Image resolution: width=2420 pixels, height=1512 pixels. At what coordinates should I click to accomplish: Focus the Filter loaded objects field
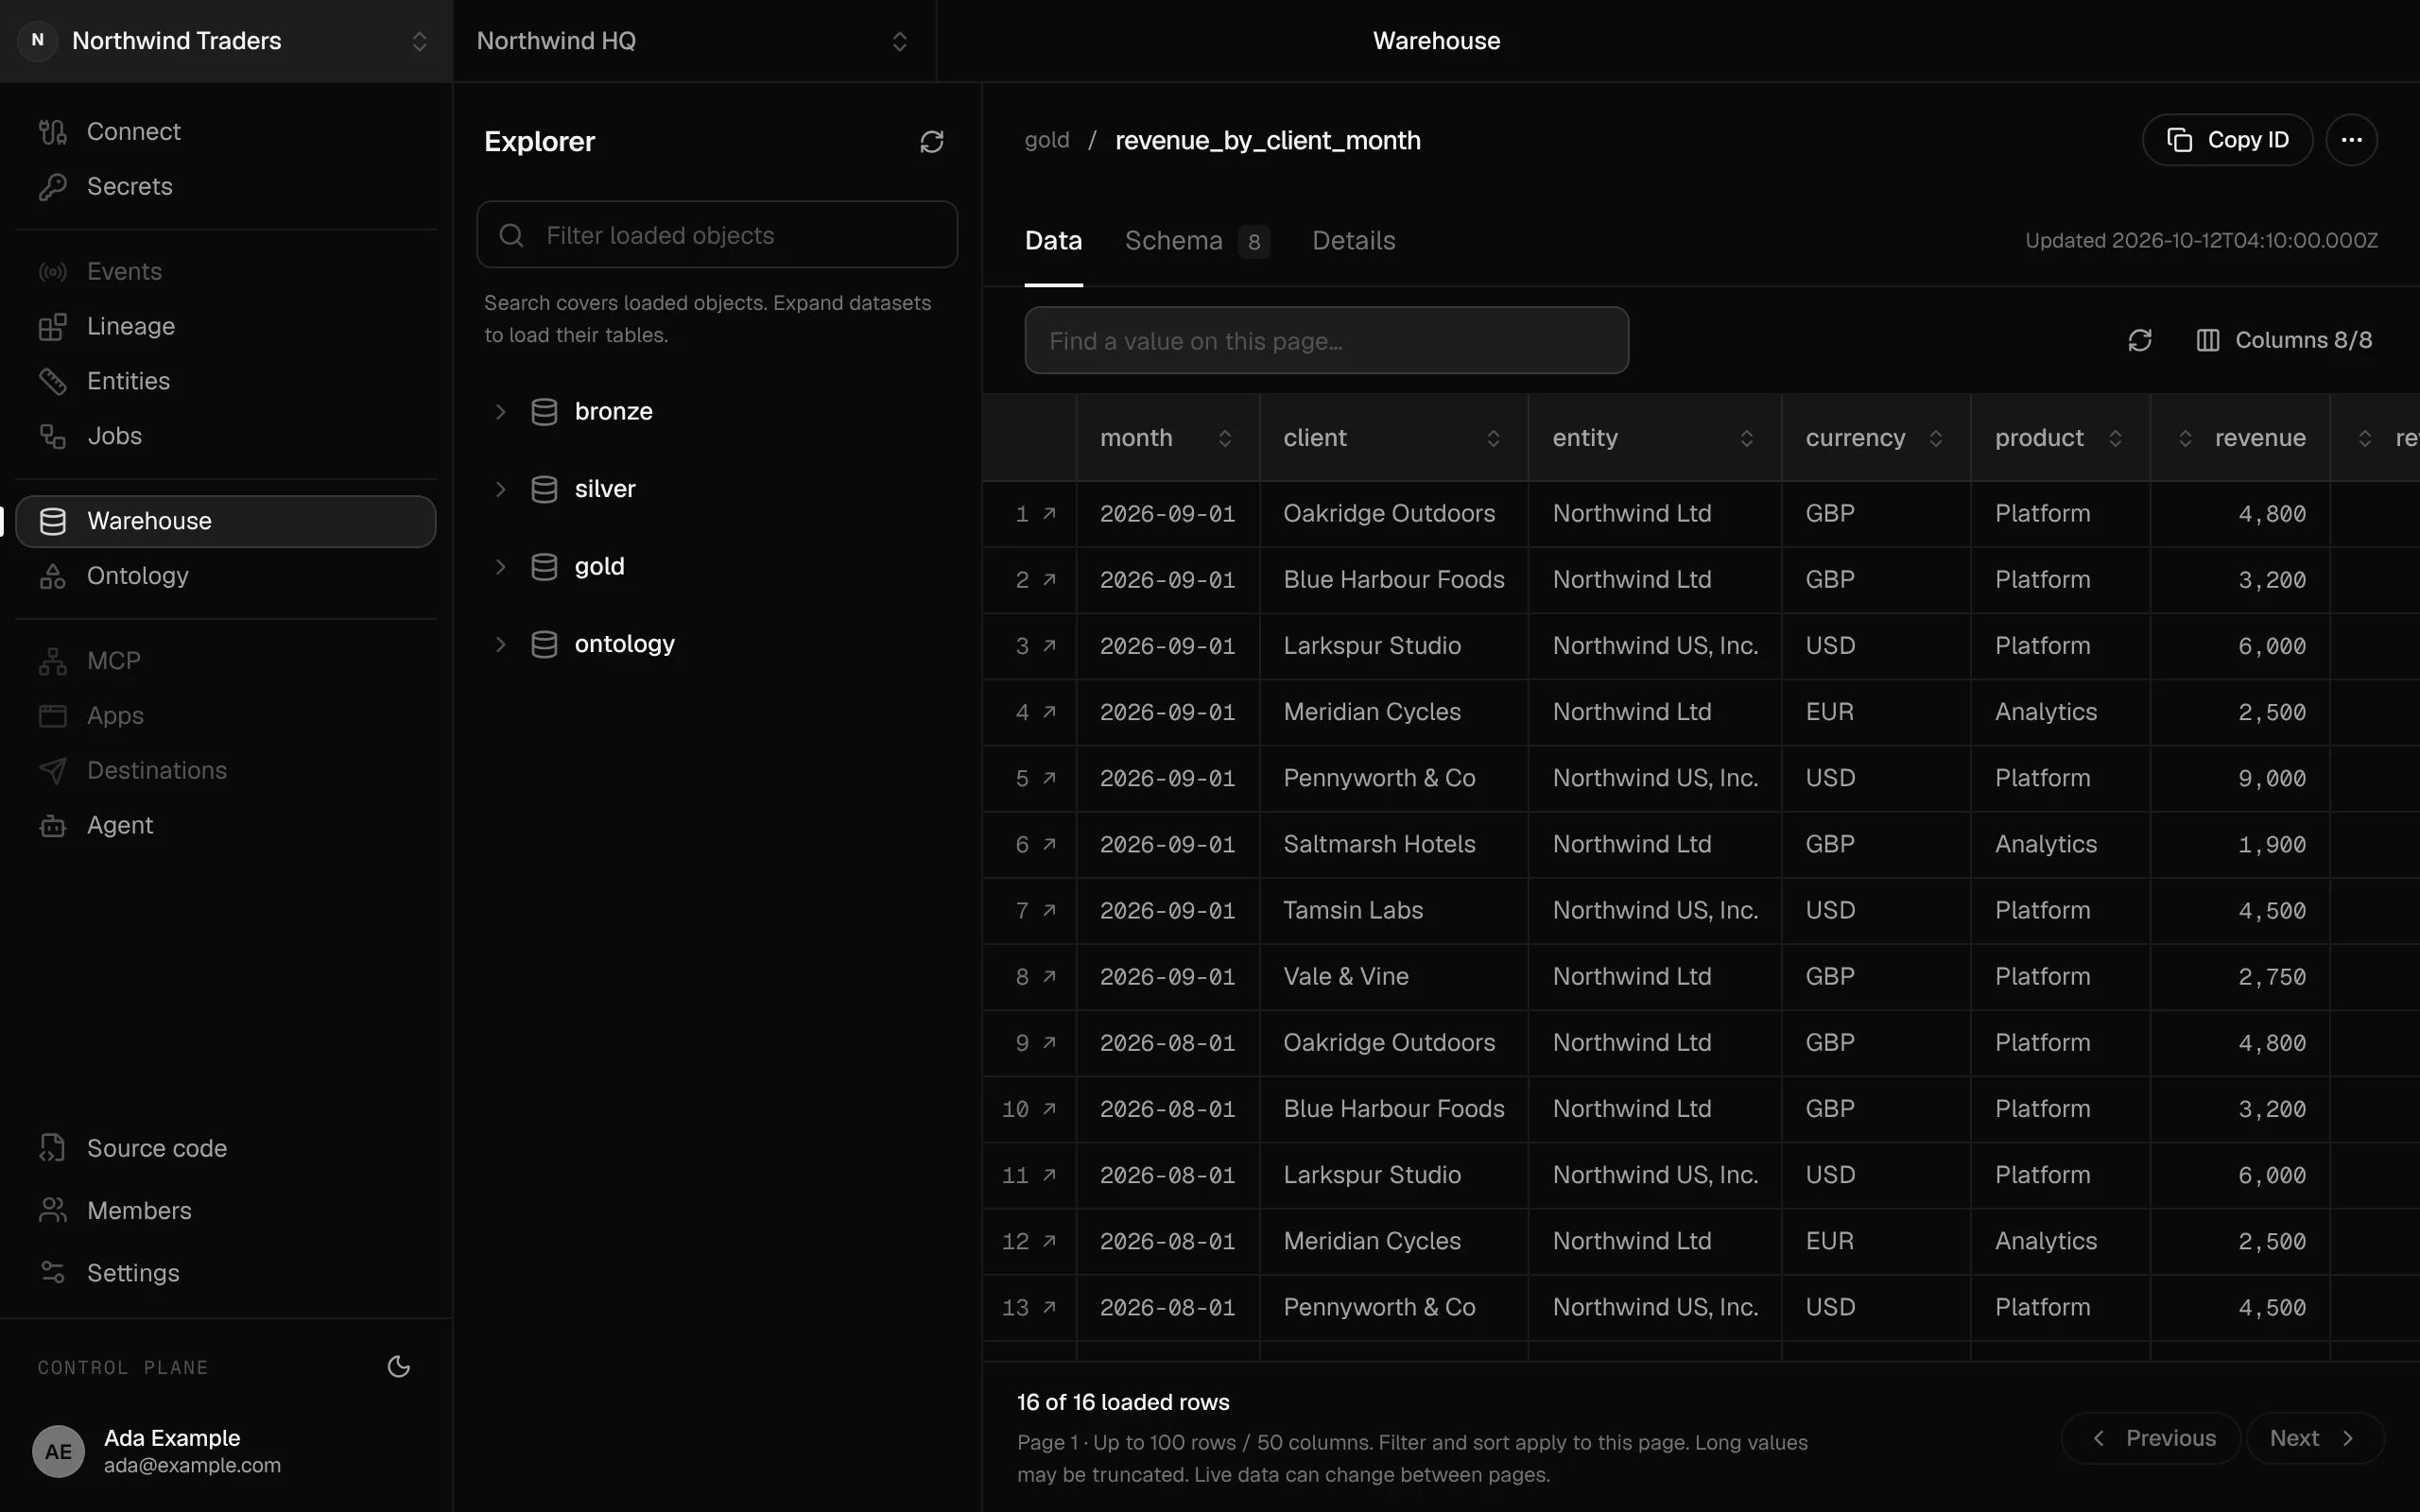[717, 235]
